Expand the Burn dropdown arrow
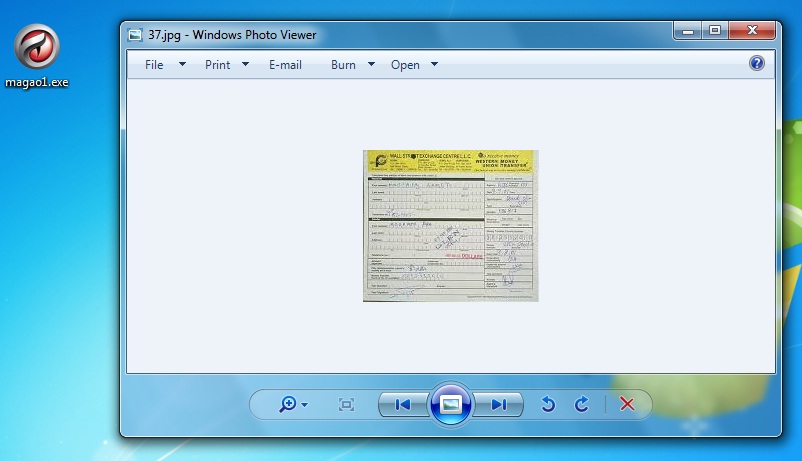 coord(371,64)
